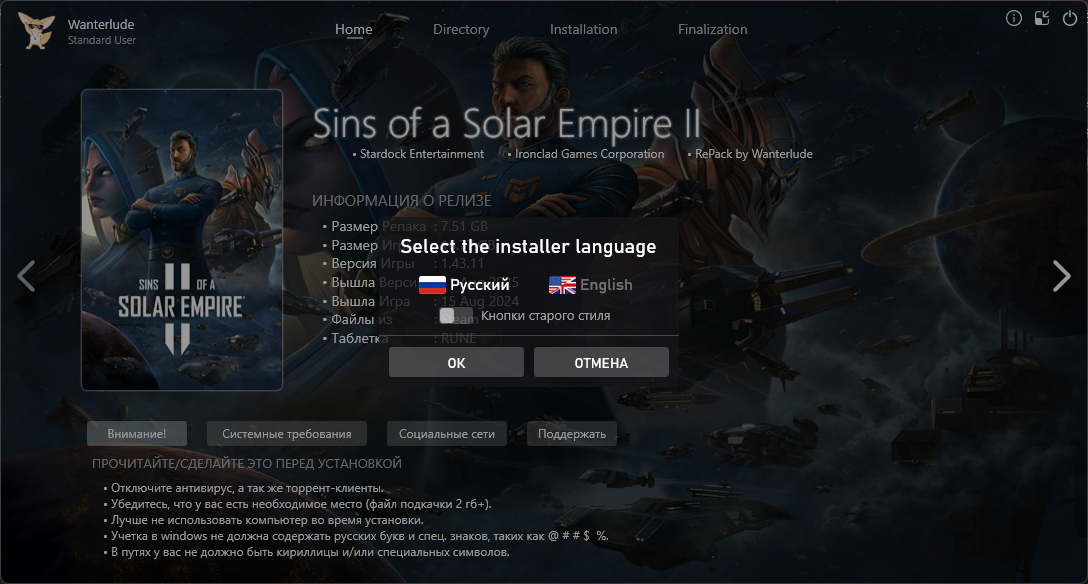Click the minimize-to-tray window icon

[x=1042, y=19]
